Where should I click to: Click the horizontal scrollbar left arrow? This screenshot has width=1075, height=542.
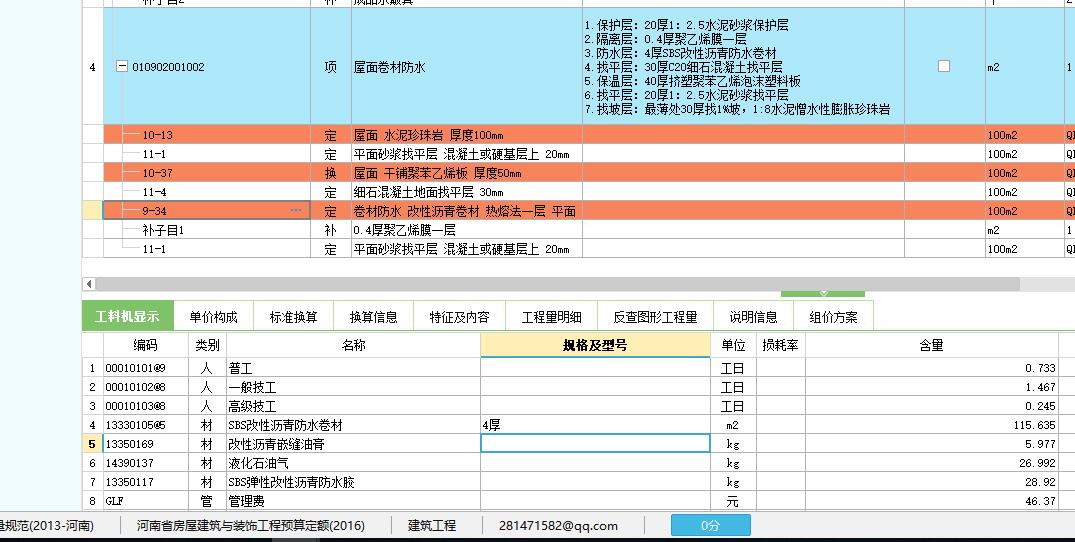point(89,284)
